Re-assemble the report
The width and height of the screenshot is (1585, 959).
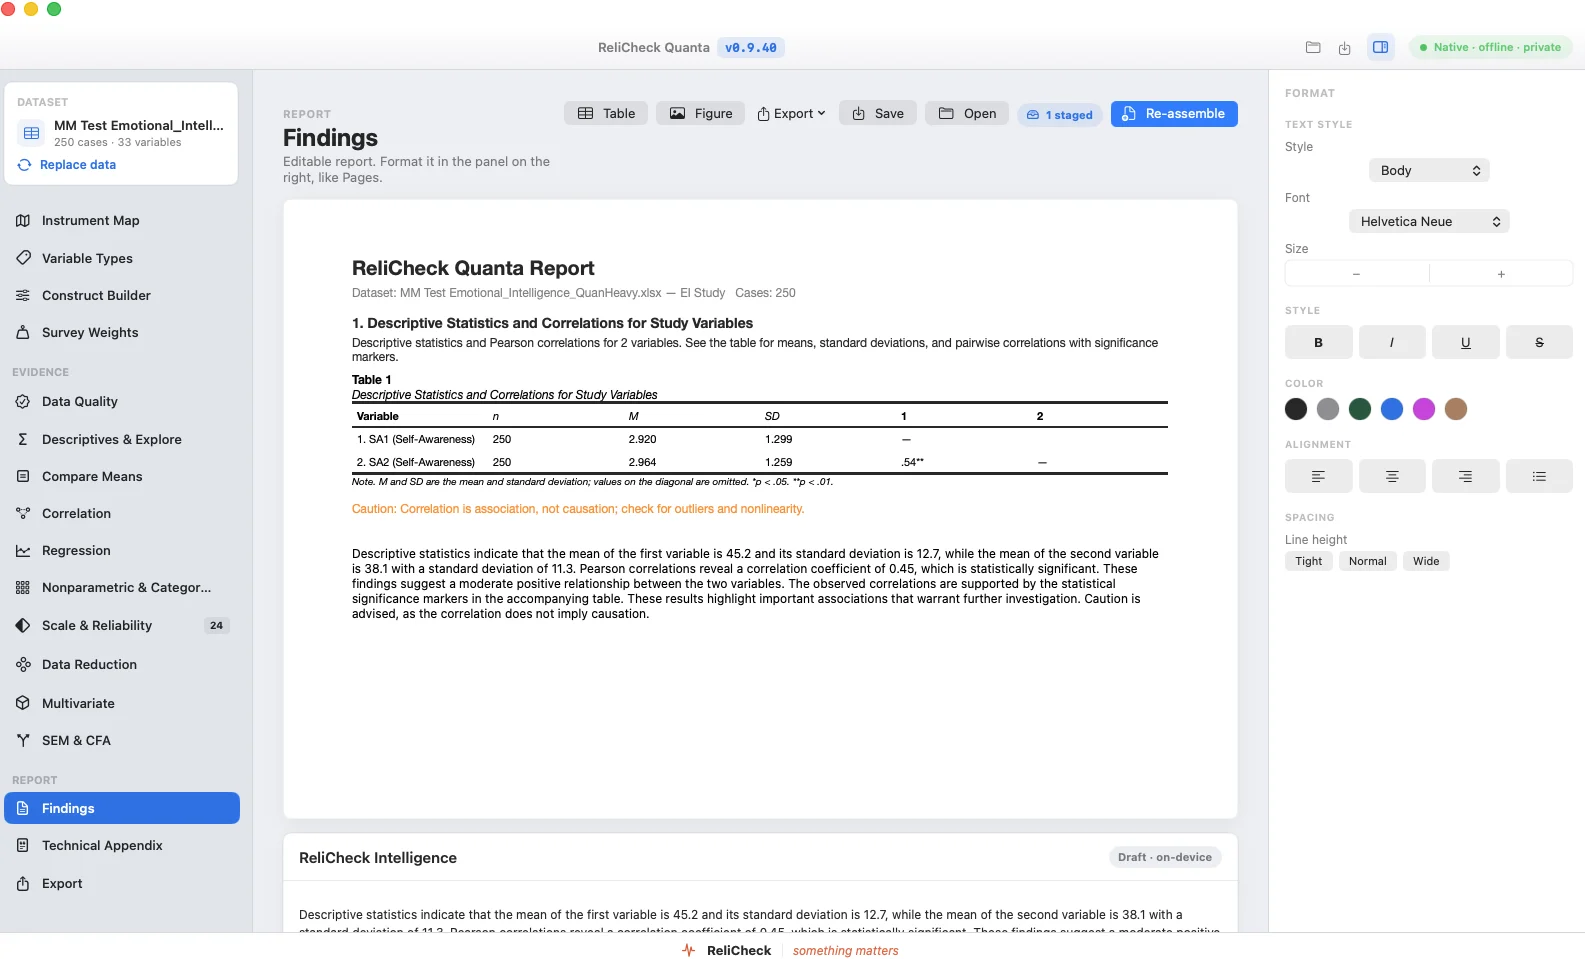pyautogui.click(x=1174, y=113)
